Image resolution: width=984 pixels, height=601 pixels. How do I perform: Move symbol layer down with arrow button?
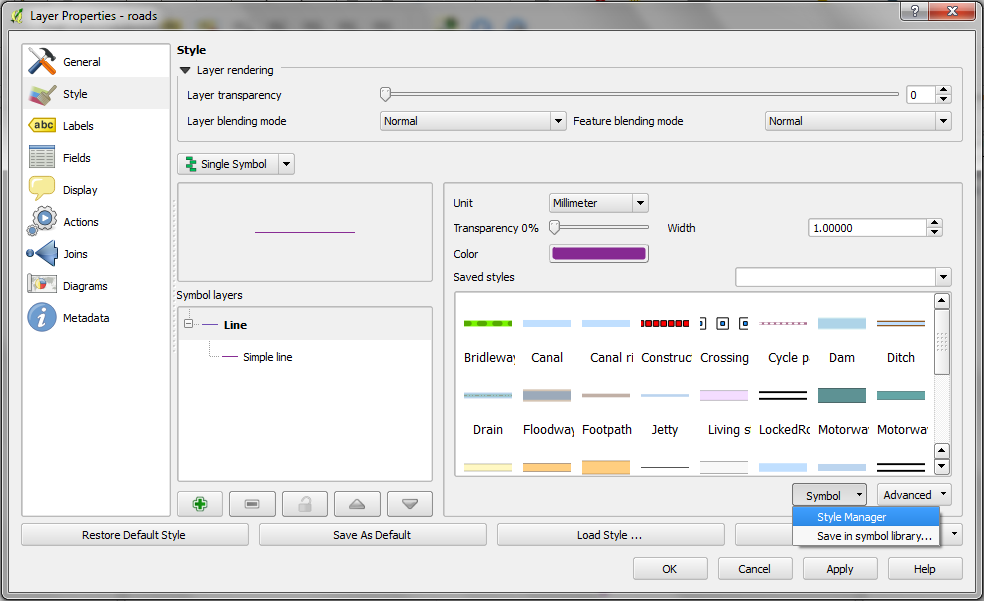pyautogui.click(x=410, y=504)
